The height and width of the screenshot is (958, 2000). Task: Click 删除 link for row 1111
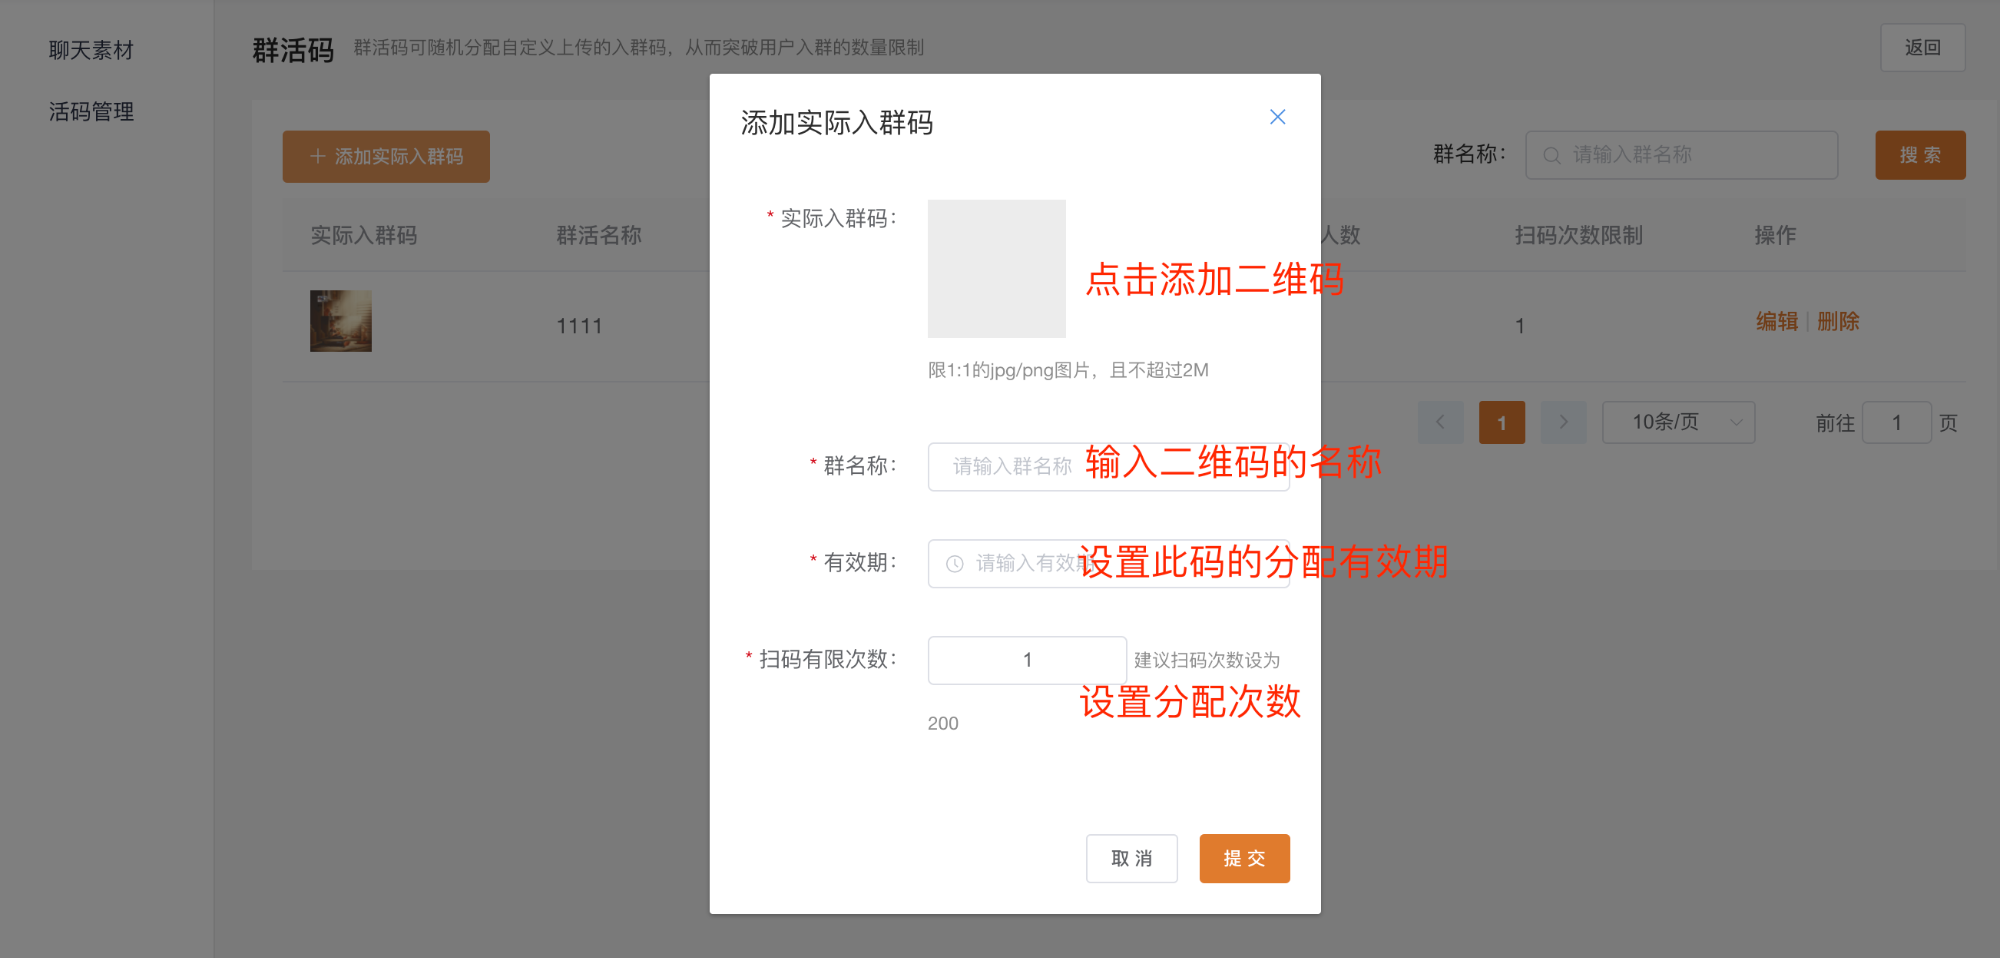pos(1838,322)
